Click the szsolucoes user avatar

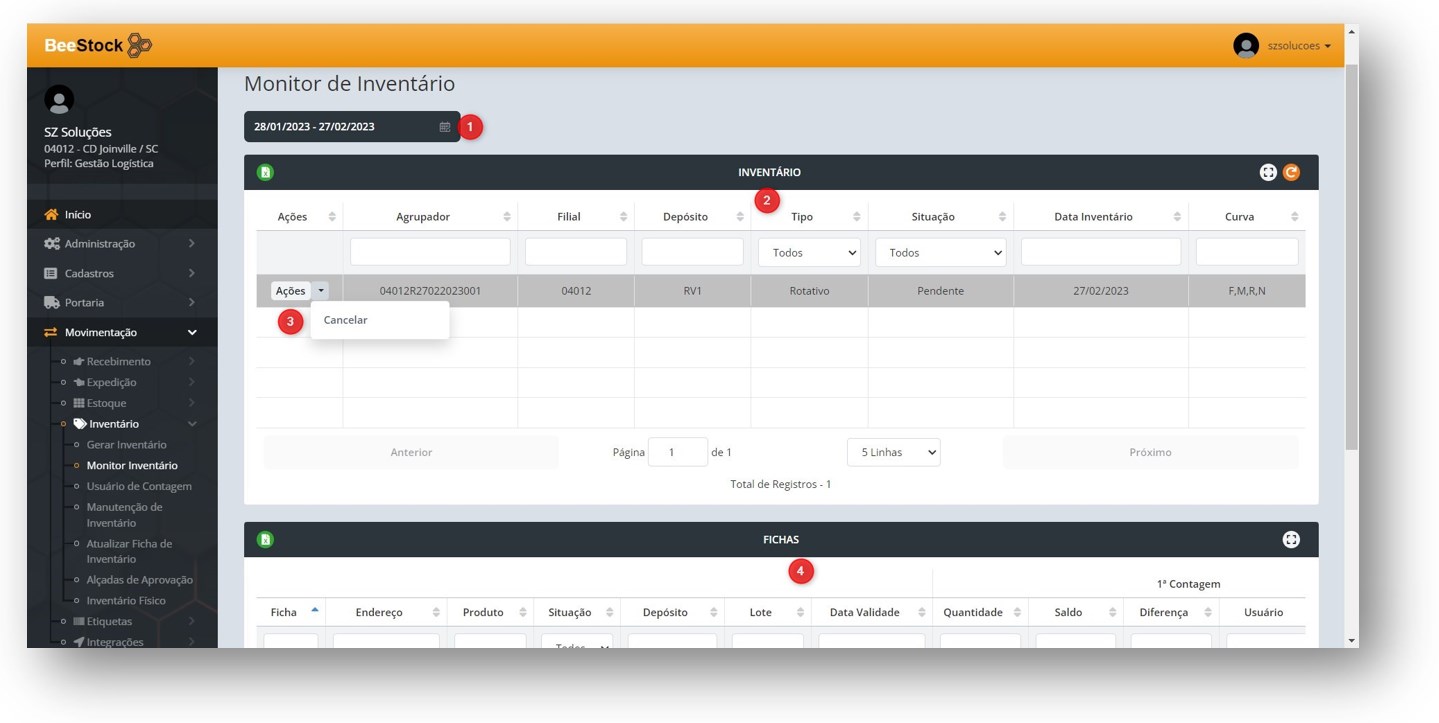[1245, 46]
